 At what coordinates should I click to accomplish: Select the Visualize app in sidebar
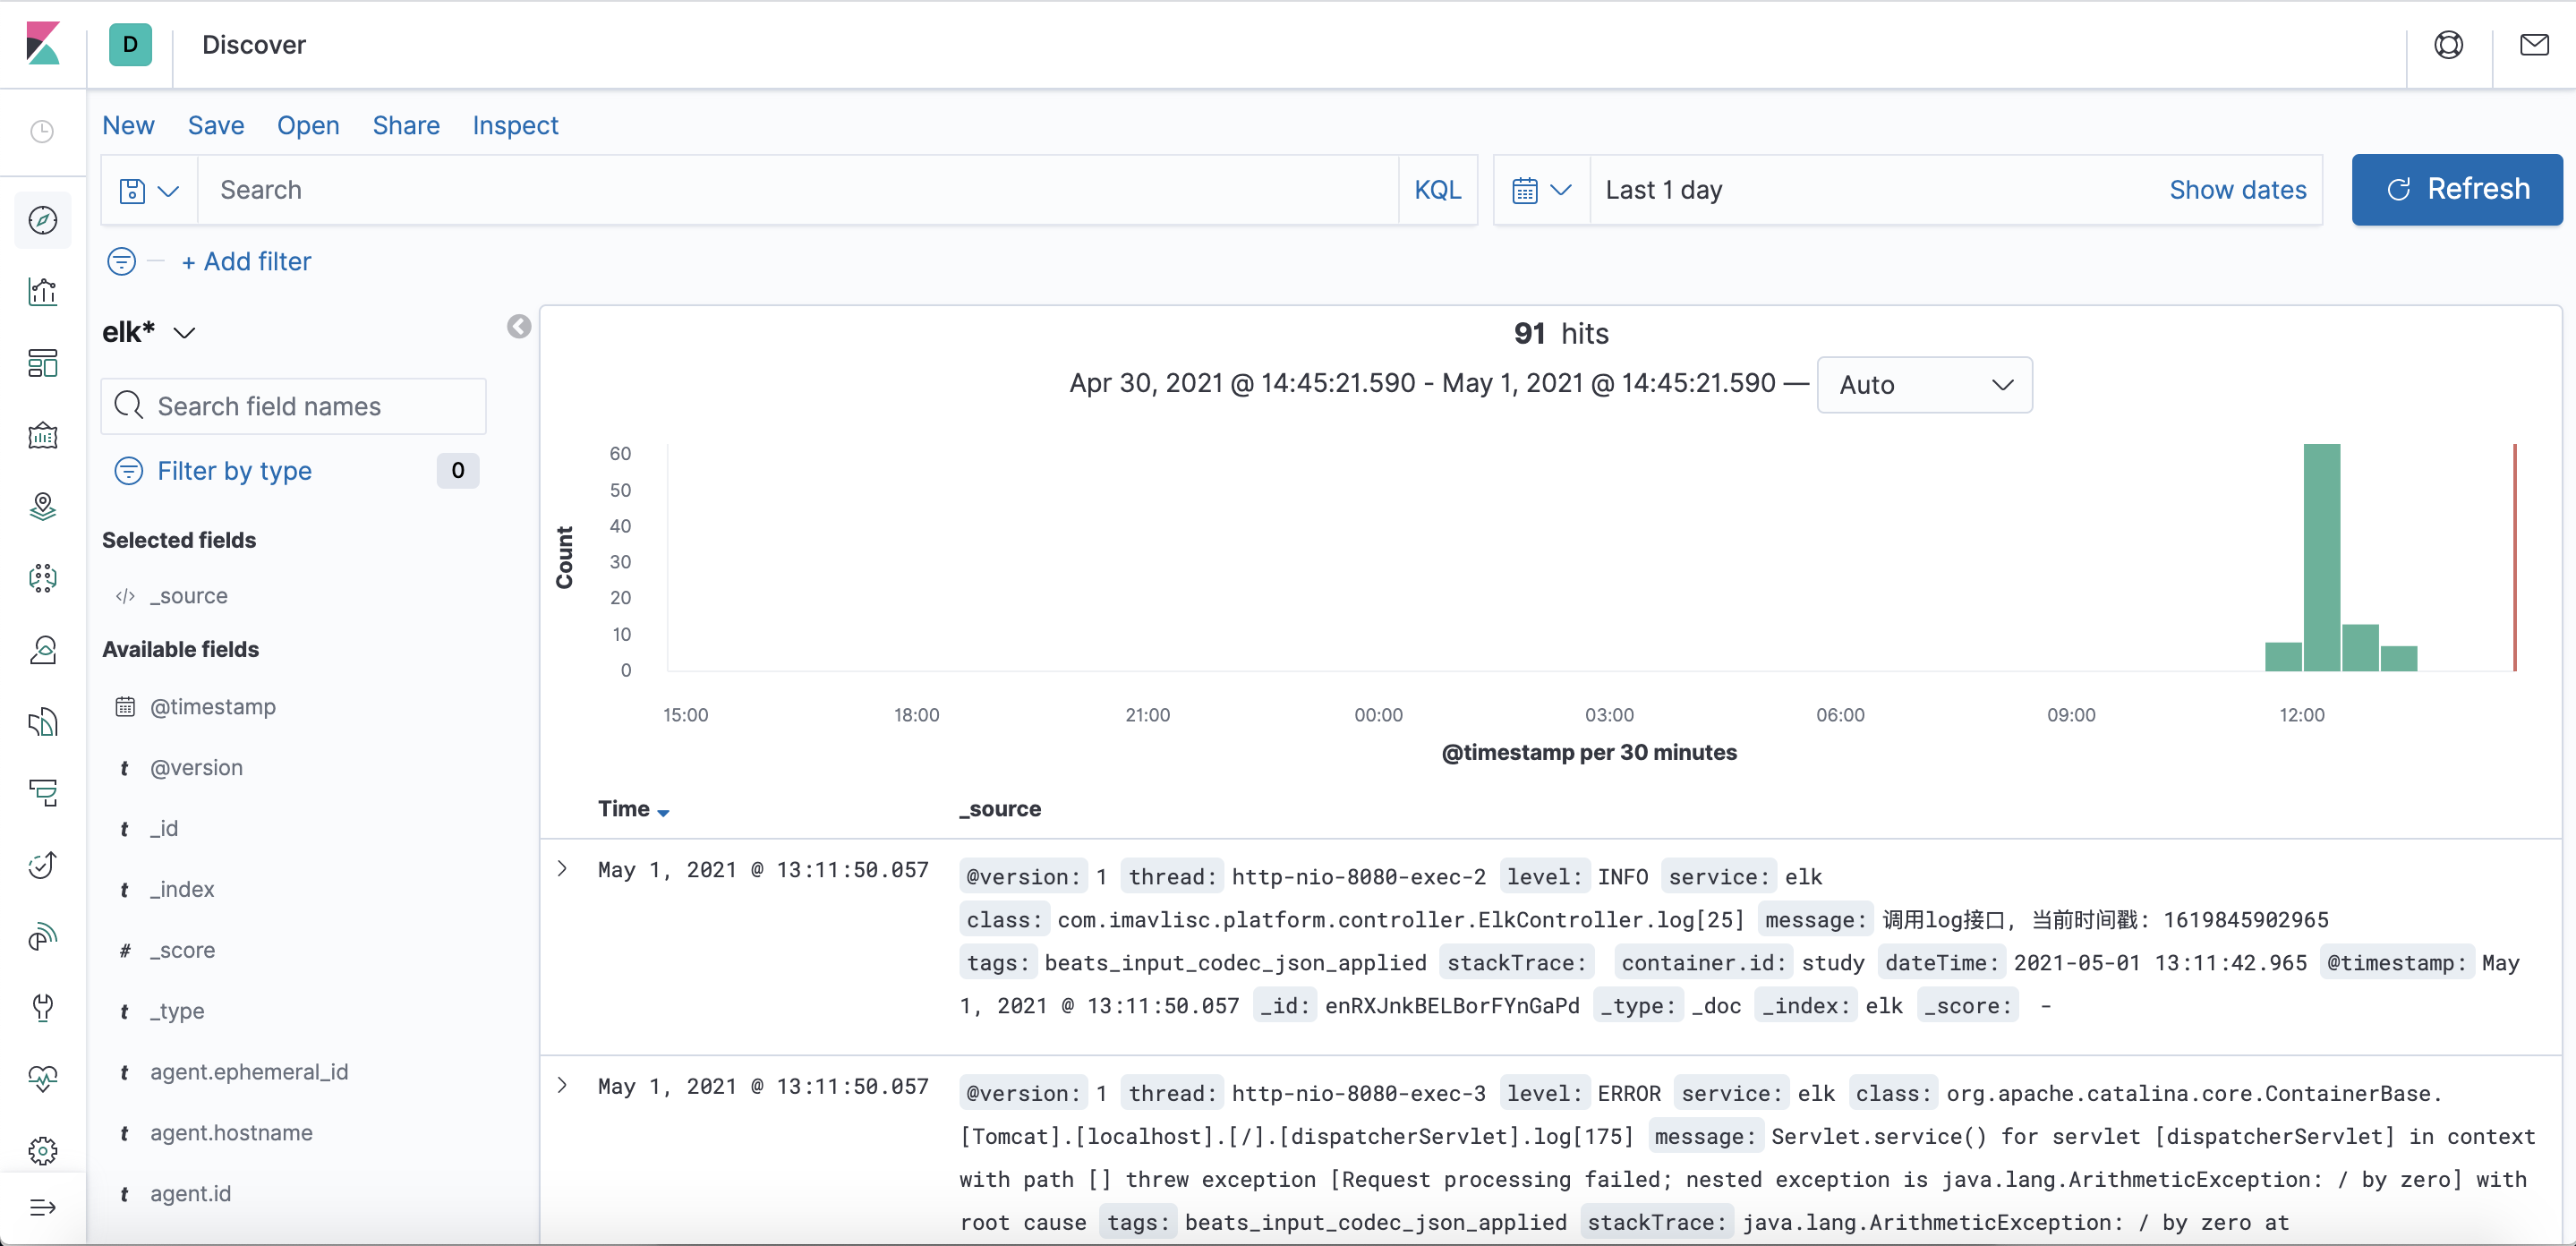[42, 291]
